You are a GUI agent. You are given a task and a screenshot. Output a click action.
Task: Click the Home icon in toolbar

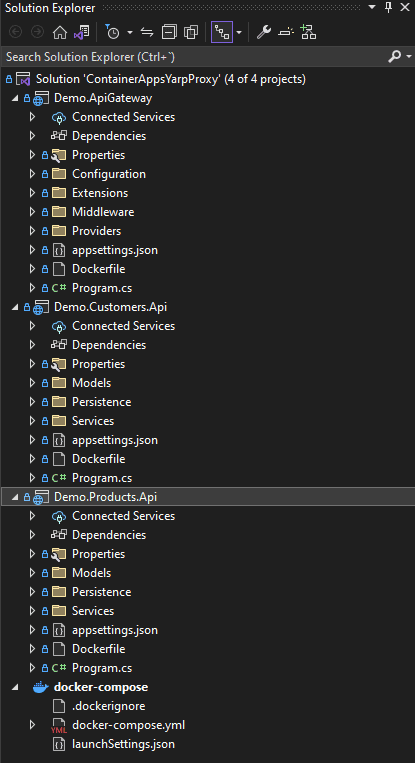[60, 33]
